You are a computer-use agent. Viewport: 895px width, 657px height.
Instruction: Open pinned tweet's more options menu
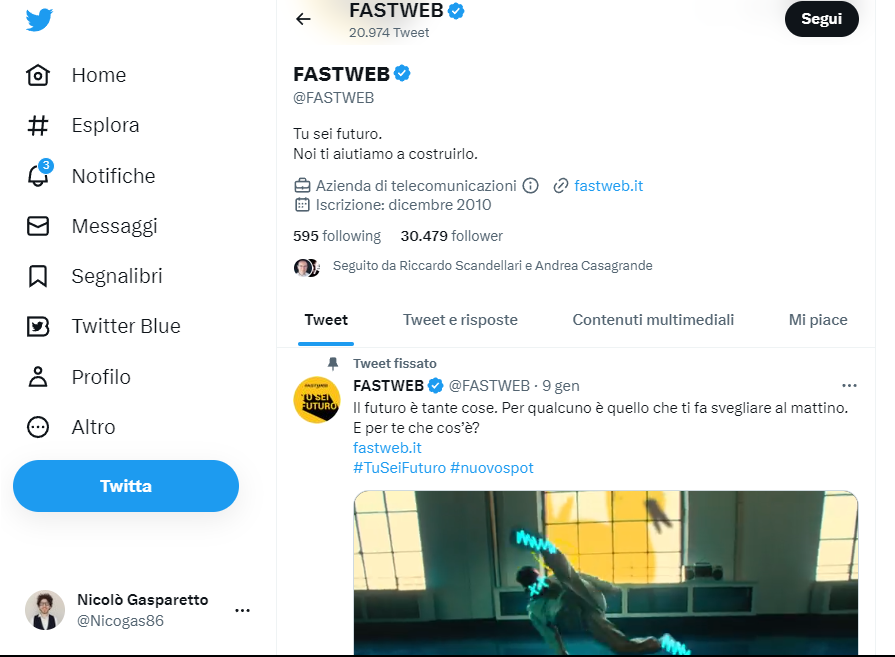click(x=849, y=385)
